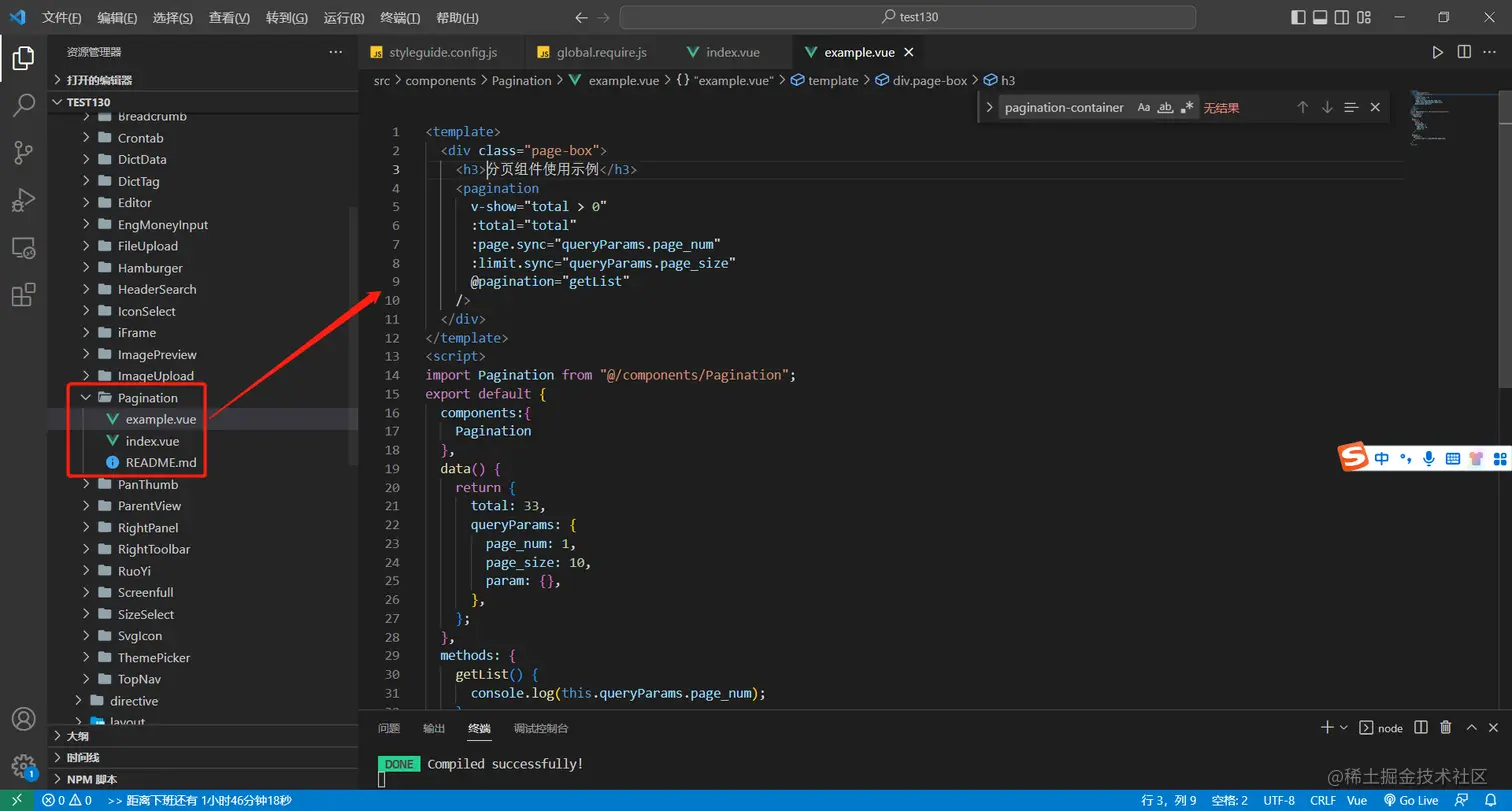Viewport: 1512px width, 811px height.
Task: Open the Explorer panel more actions ellipsis
Action: click(x=335, y=52)
